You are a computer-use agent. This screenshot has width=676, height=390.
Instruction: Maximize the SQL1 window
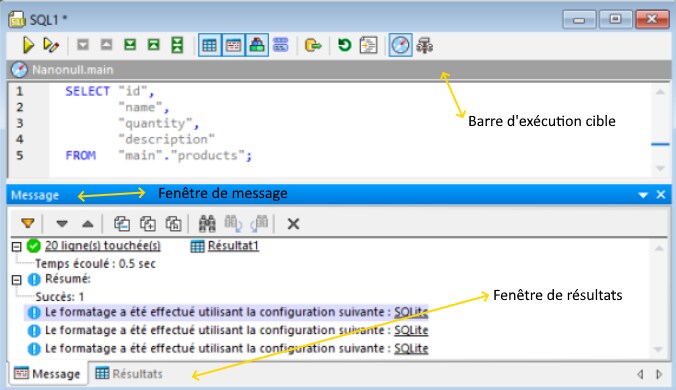click(x=615, y=19)
